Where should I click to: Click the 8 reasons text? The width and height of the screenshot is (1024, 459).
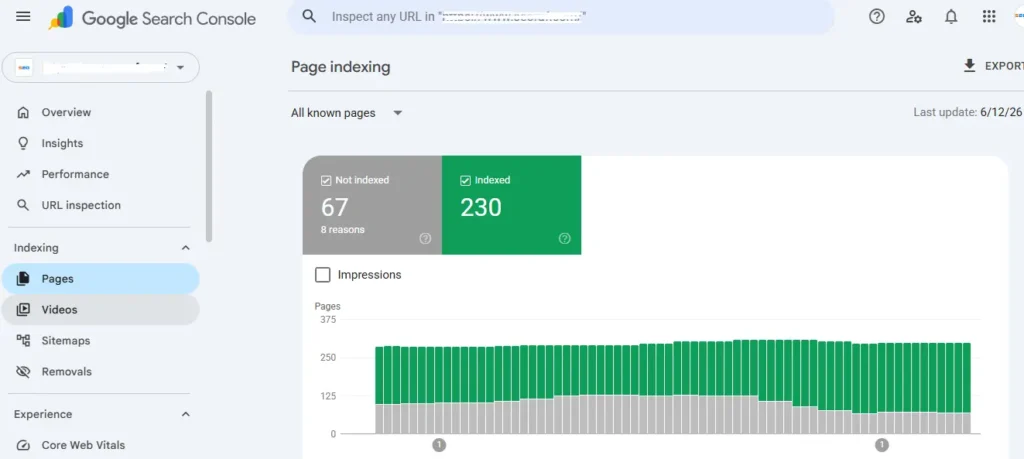[343, 230]
